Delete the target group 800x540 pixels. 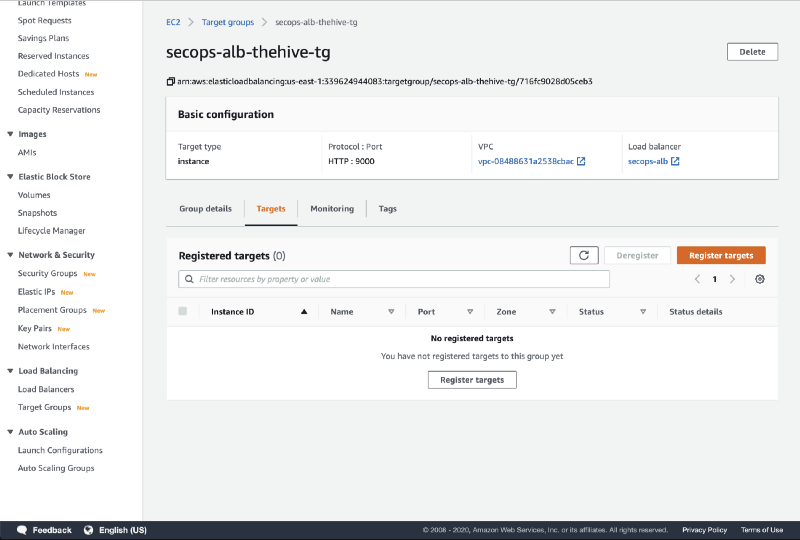point(752,52)
